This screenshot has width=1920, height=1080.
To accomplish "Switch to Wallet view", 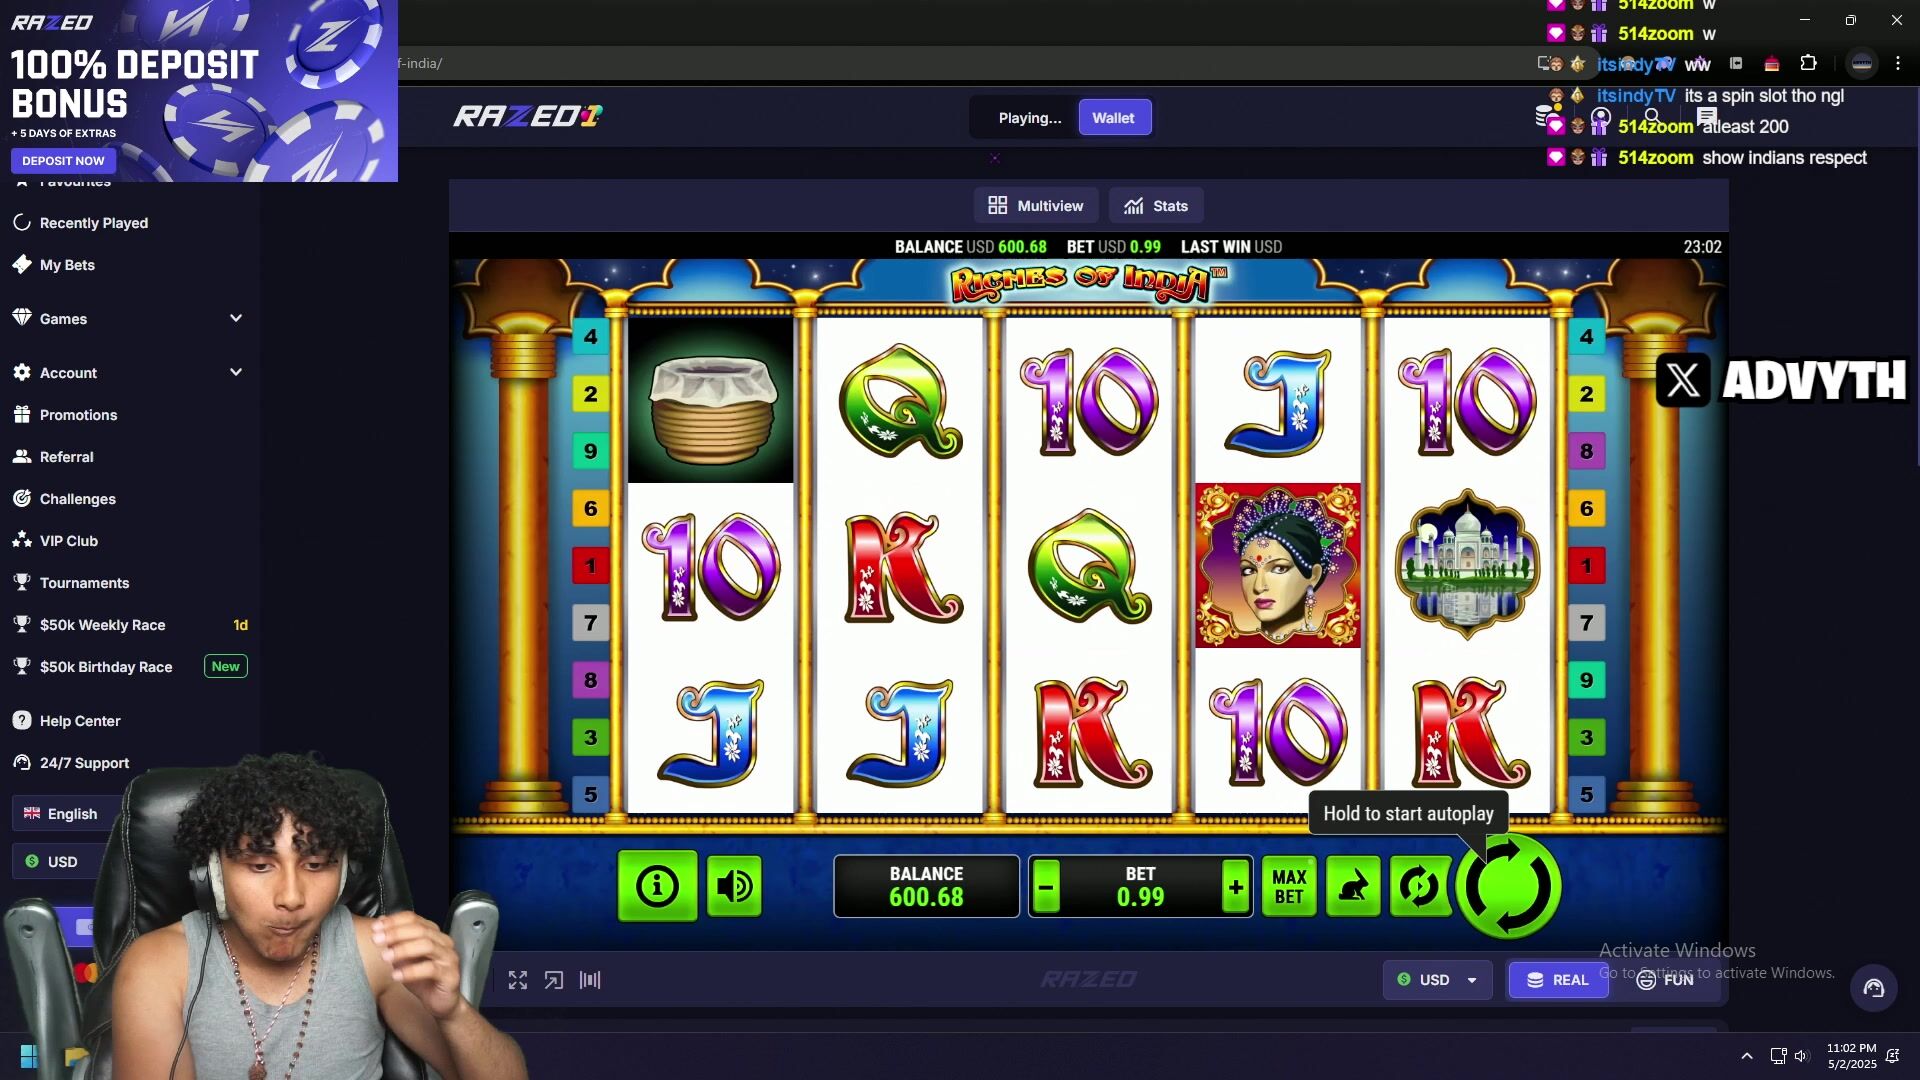I will pos(1114,118).
